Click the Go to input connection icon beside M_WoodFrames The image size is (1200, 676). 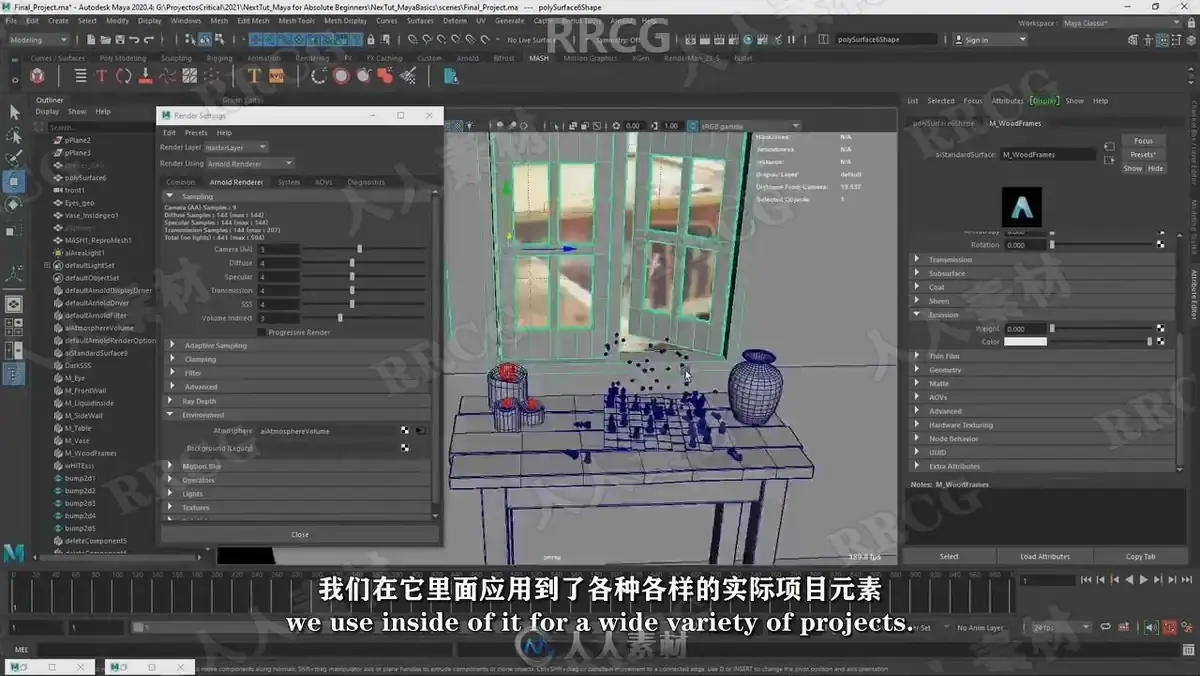1109,147
